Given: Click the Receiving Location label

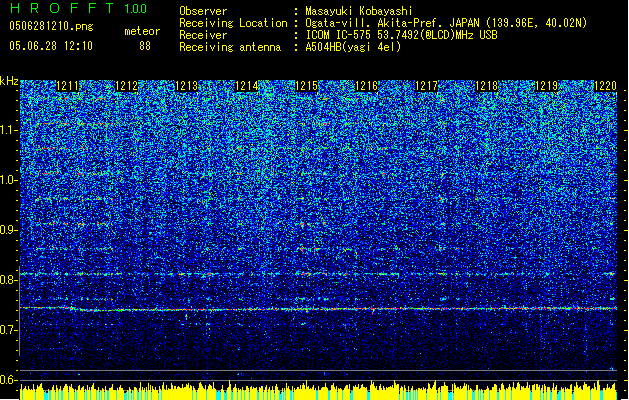Looking at the screenshot, I should click(x=233, y=23).
